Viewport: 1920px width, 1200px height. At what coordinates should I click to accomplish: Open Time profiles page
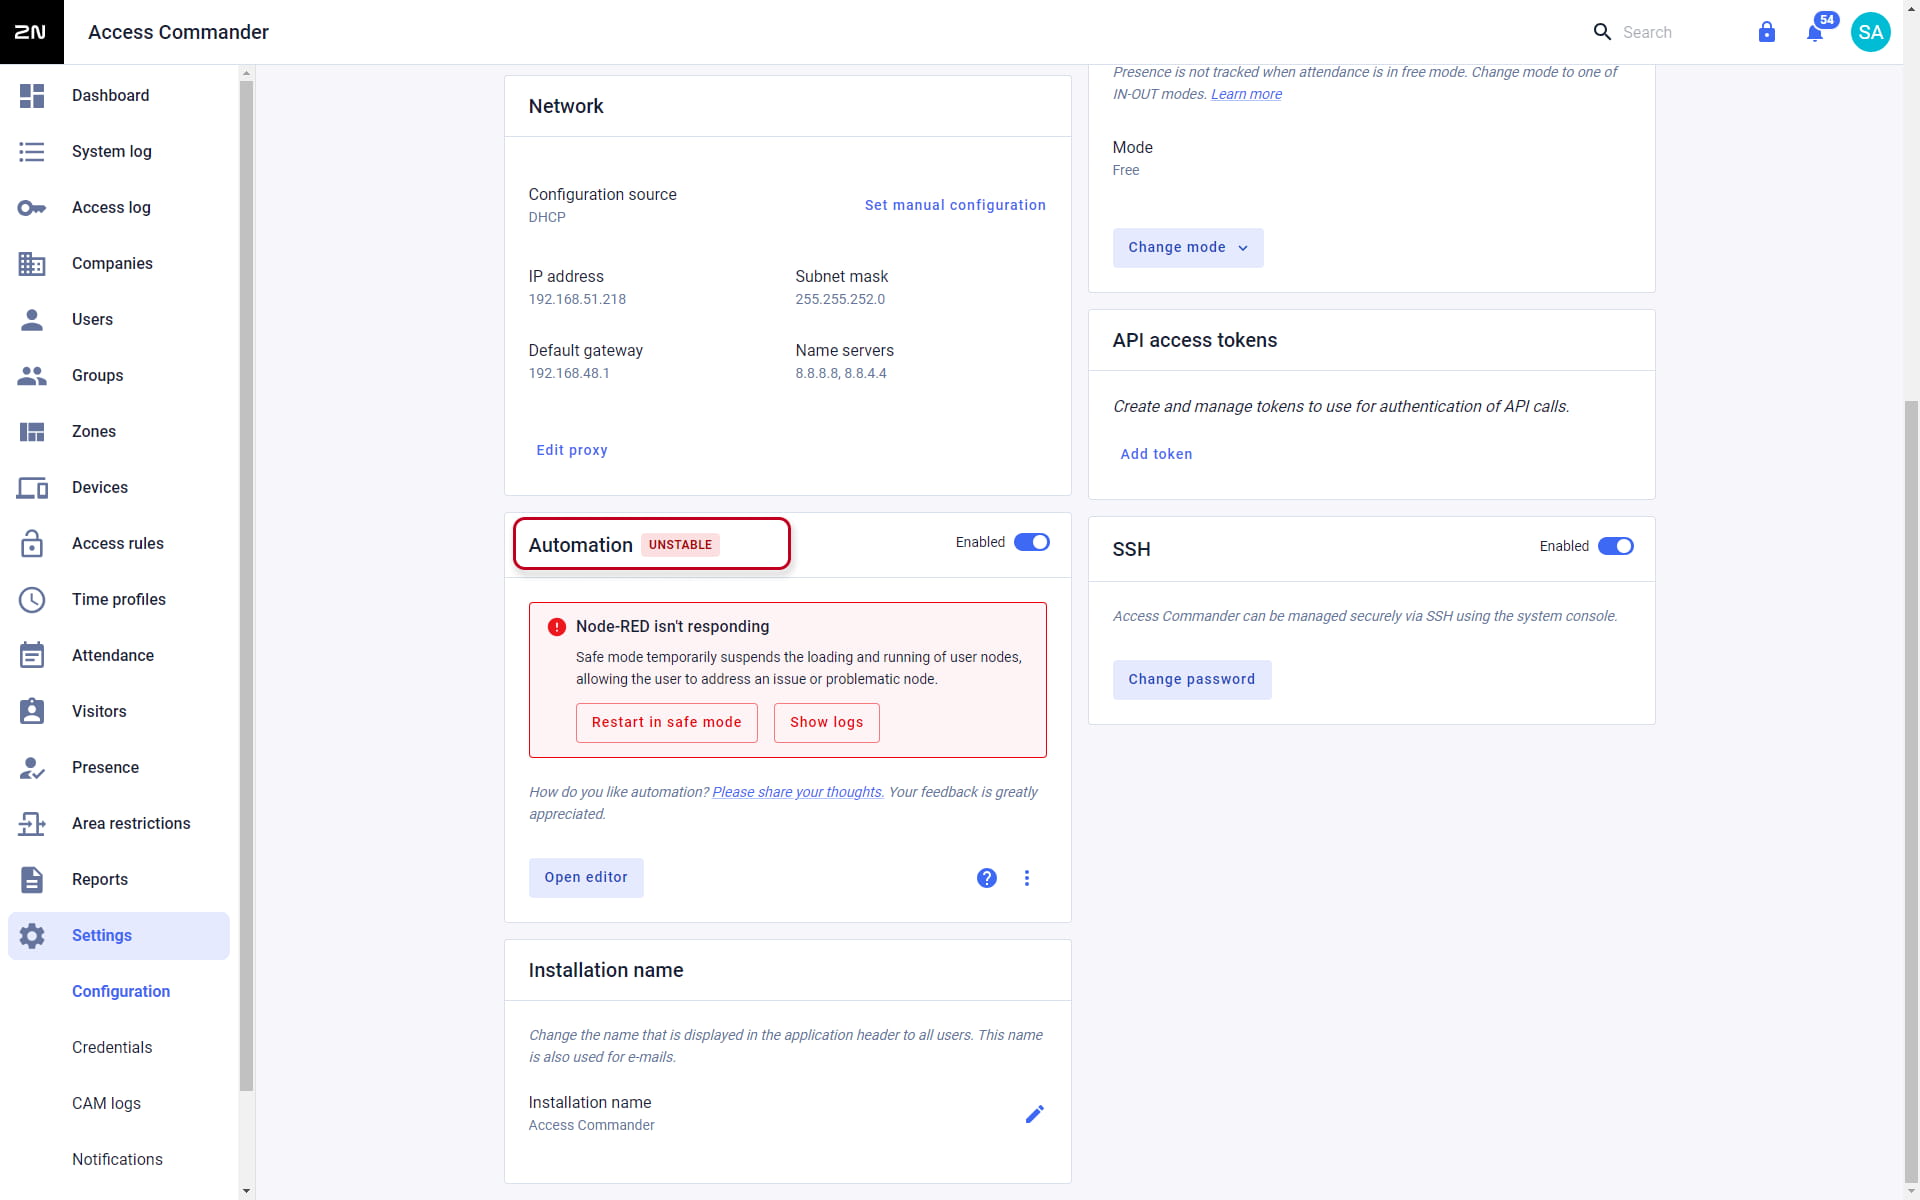pyautogui.click(x=119, y=600)
